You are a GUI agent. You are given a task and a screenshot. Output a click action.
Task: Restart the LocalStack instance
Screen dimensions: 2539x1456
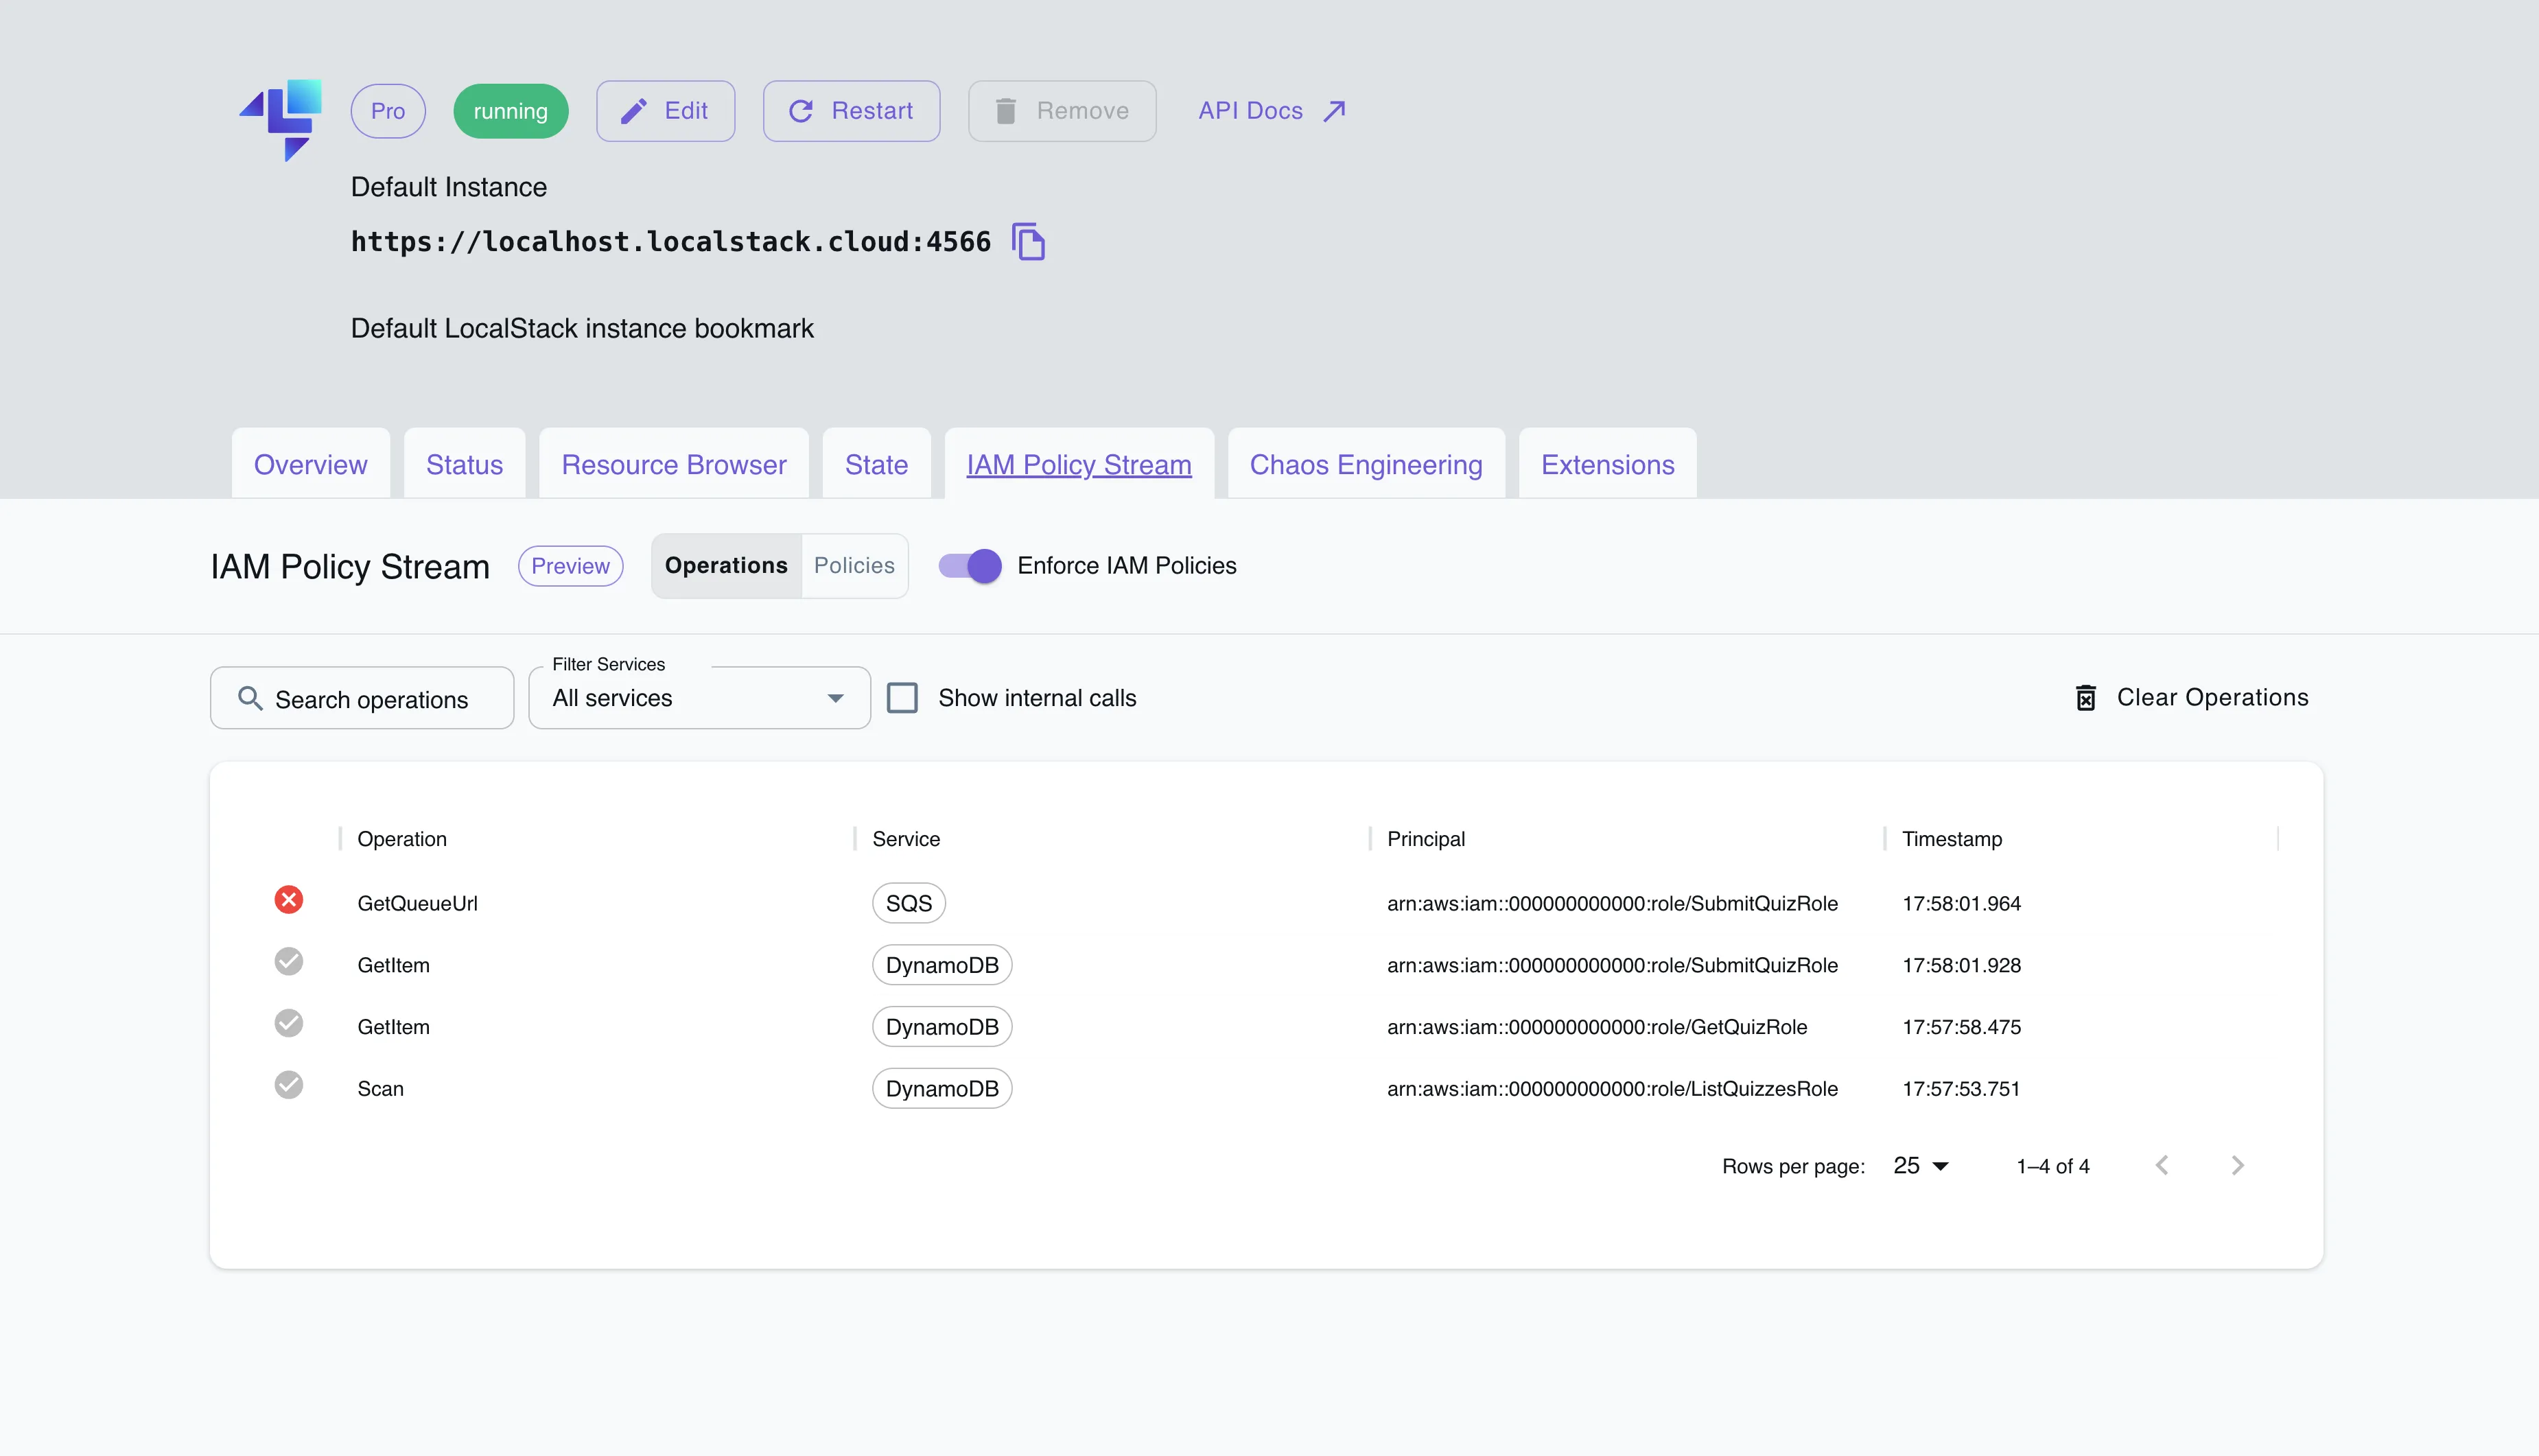(x=851, y=111)
